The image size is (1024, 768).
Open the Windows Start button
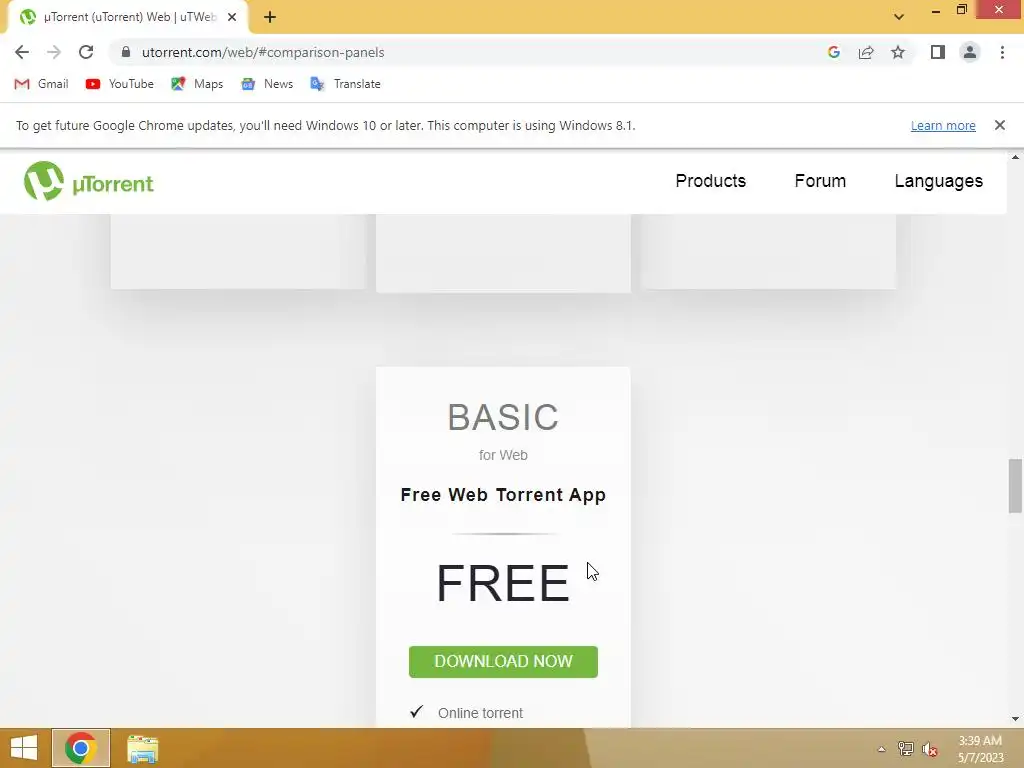point(24,748)
